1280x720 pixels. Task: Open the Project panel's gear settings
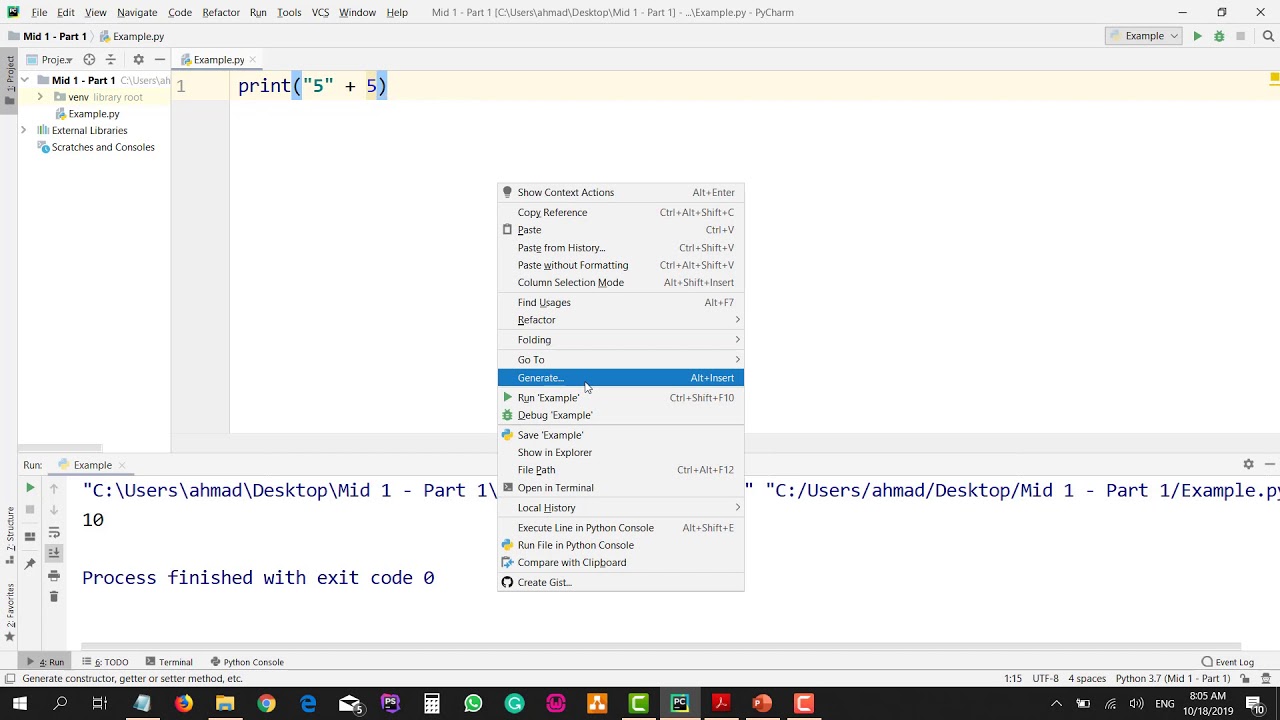(x=138, y=60)
